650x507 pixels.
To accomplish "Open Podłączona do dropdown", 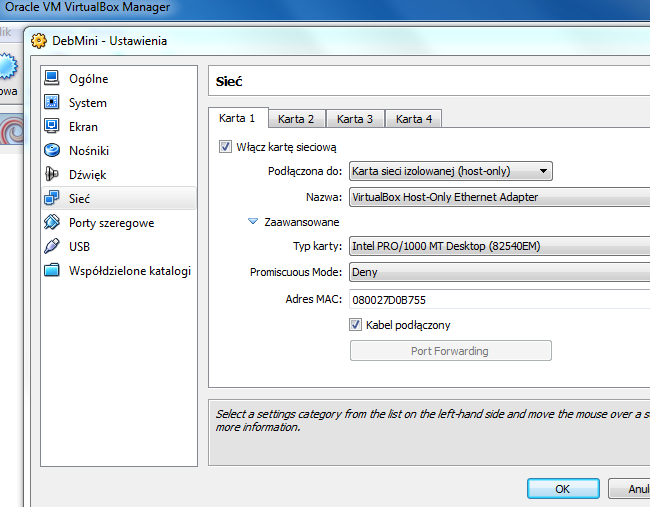I will click(x=451, y=171).
